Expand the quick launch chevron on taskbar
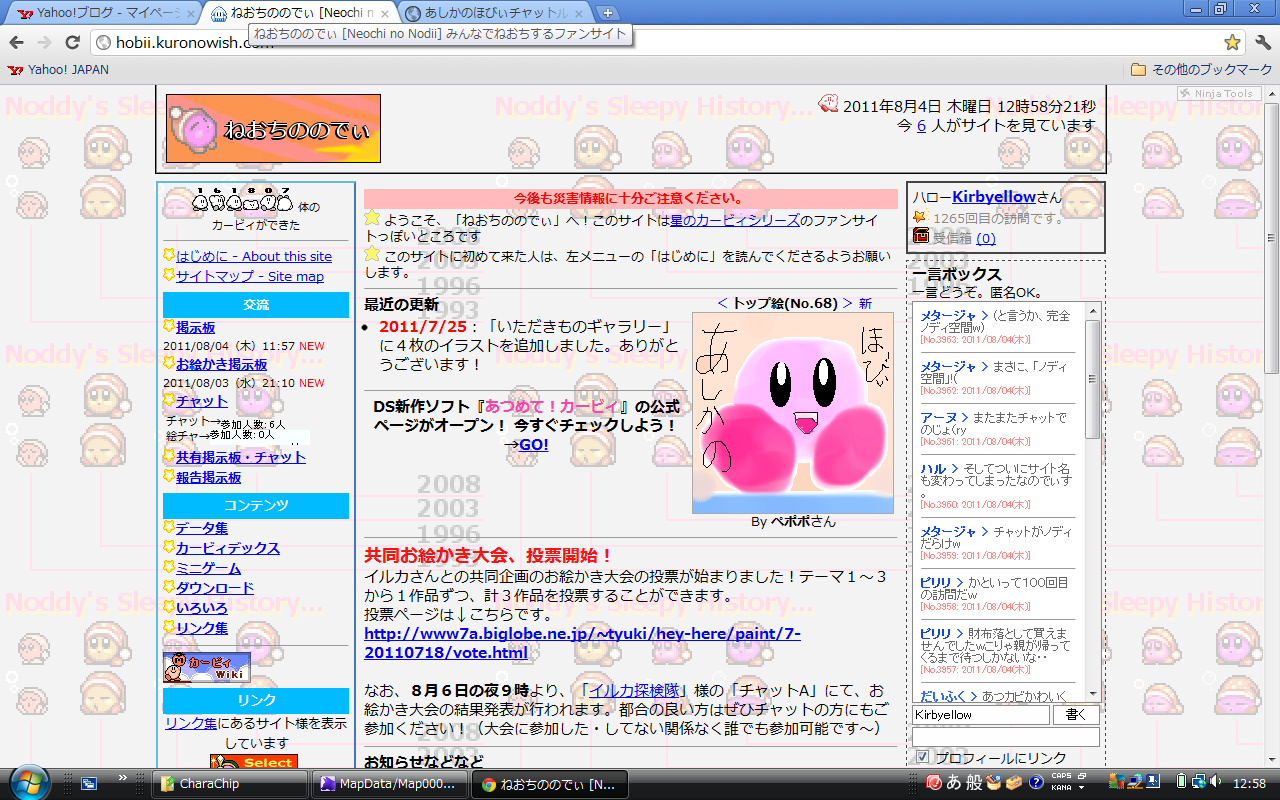 (123, 777)
